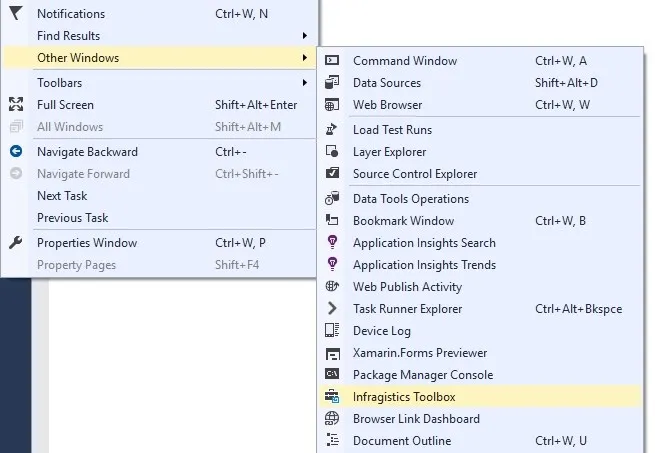The image size is (655, 453).
Task: Open the Notifications menu entry
Action: coord(71,14)
